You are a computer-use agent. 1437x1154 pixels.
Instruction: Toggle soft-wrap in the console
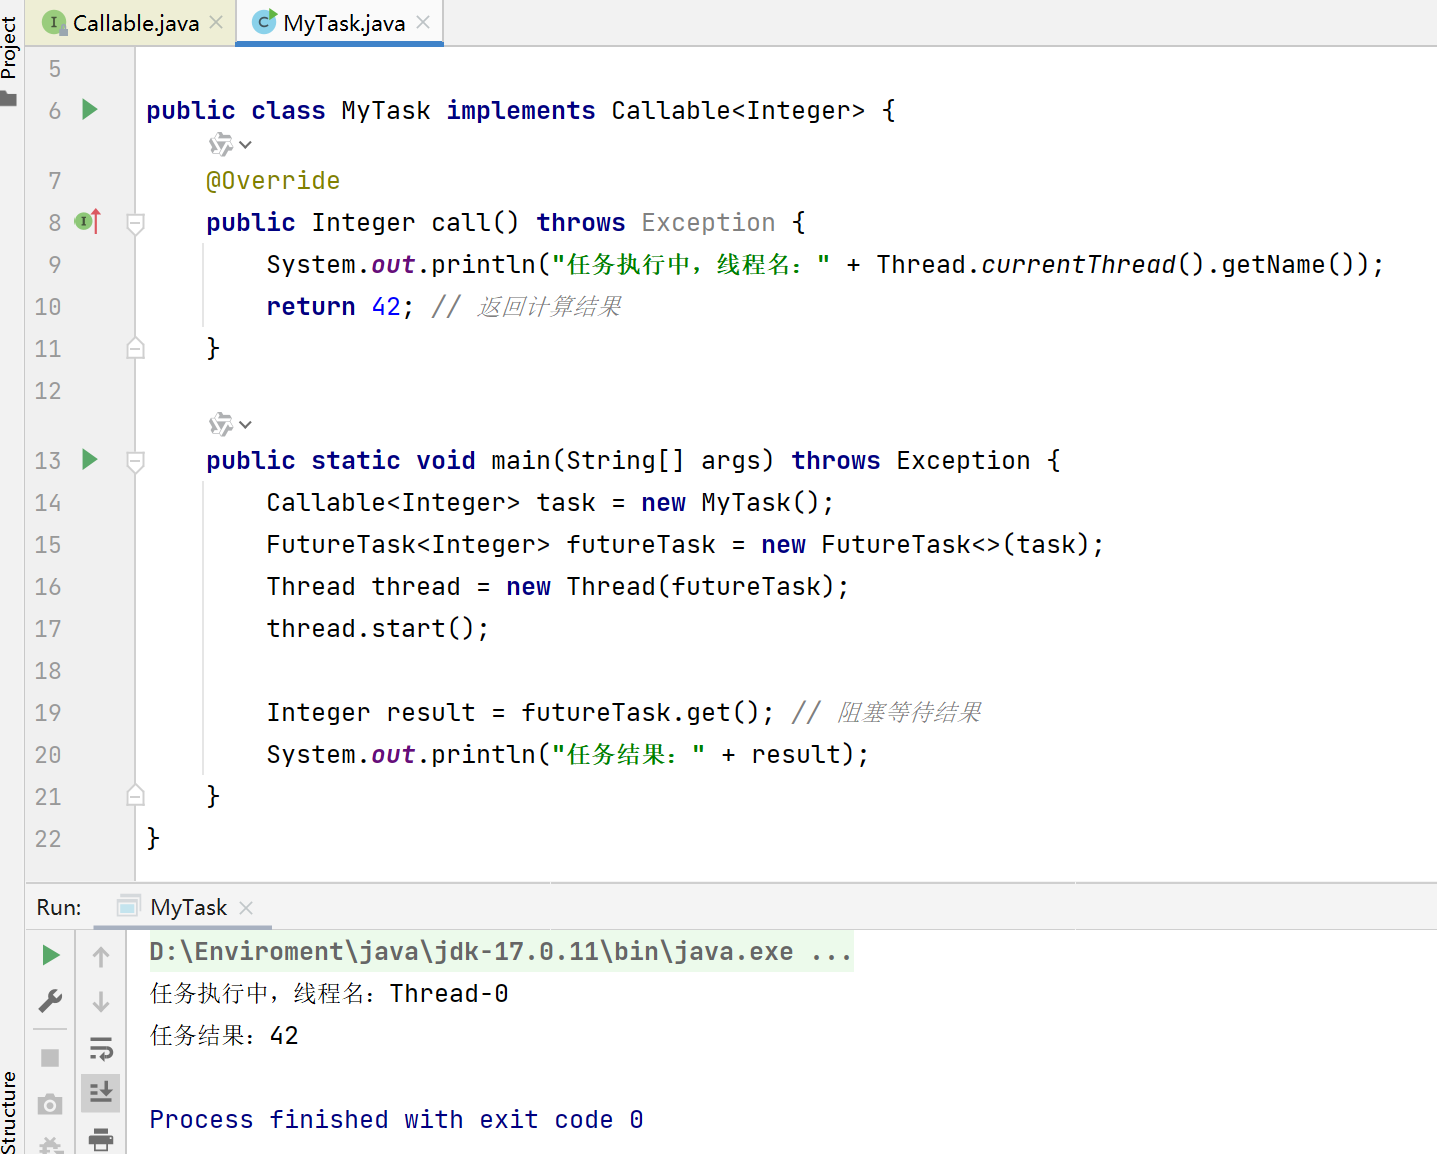click(x=101, y=1048)
